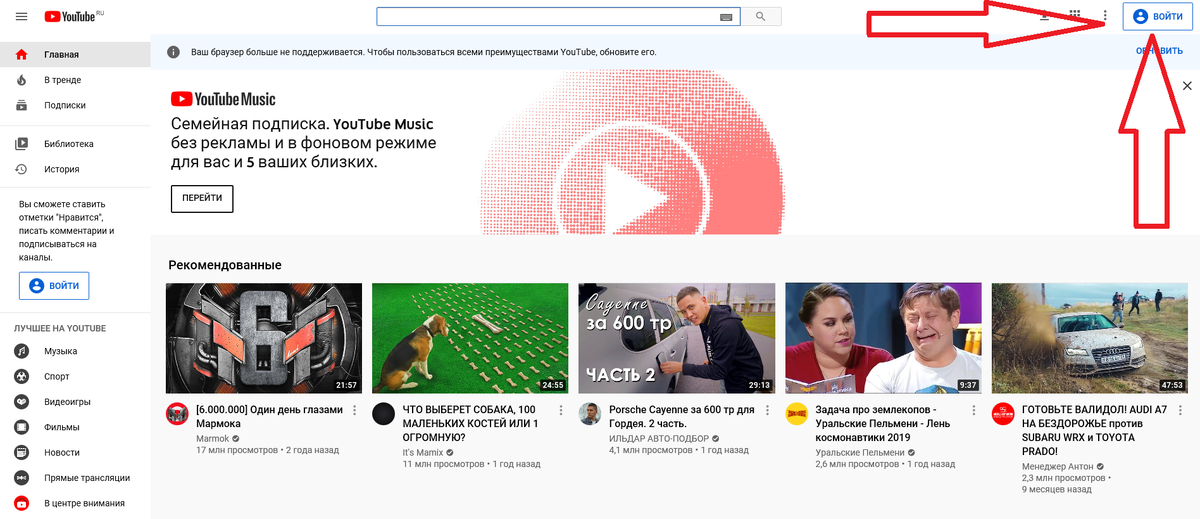Open the three-dot settings menu in header
This screenshot has height=519, width=1200.
pos(1105,16)
